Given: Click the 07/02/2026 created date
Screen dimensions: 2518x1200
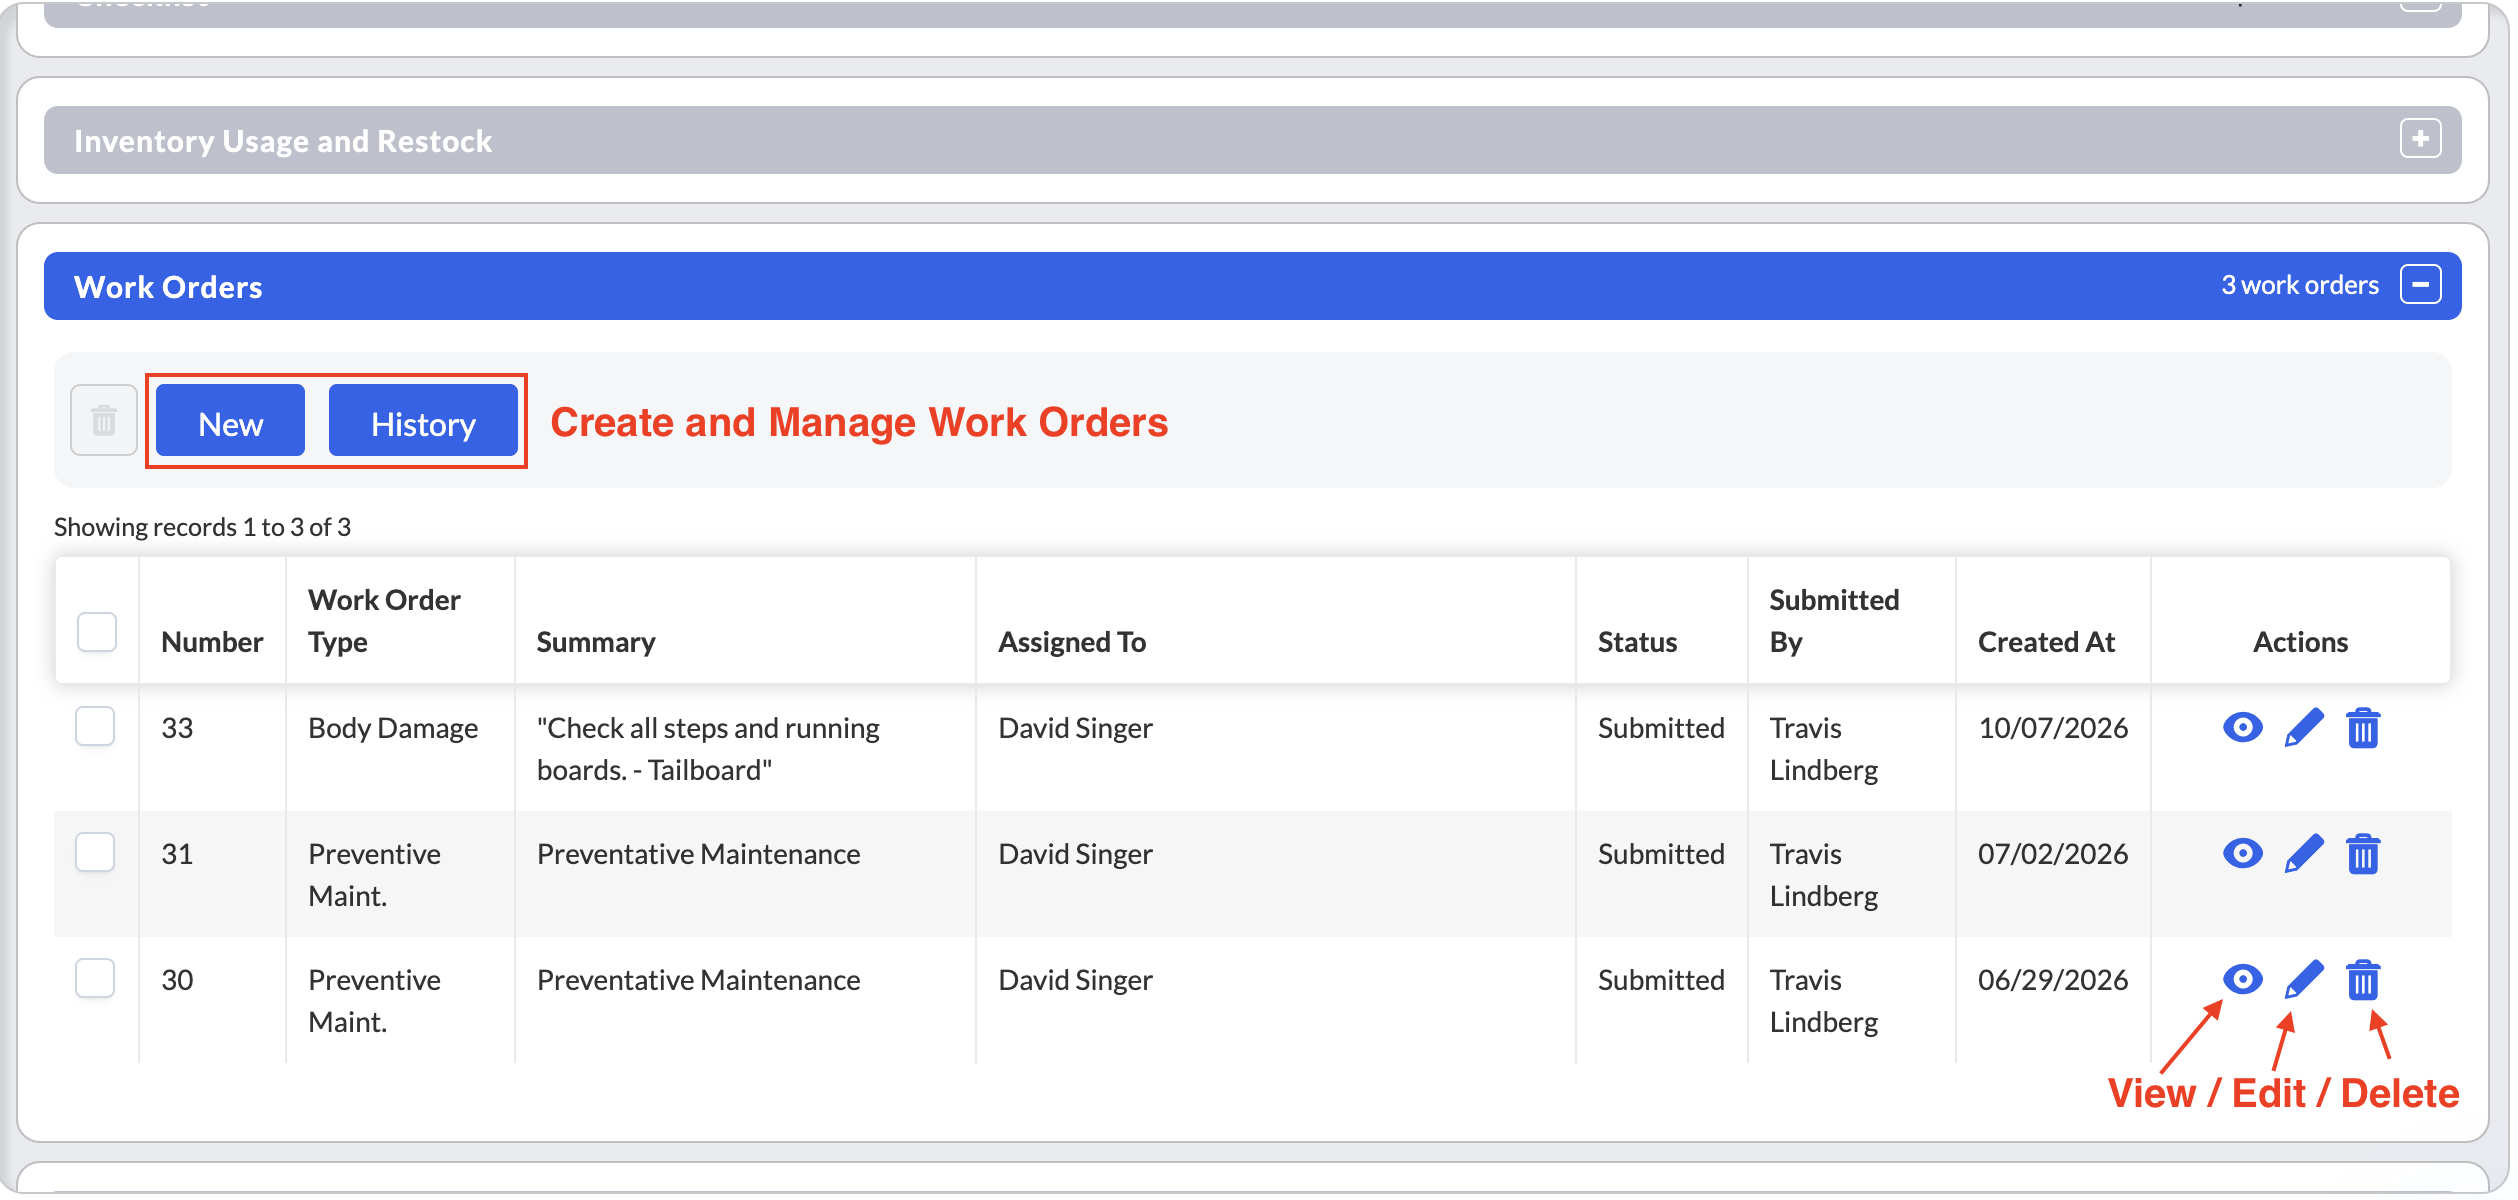Looking at the screenshot, I should 2053,854.
